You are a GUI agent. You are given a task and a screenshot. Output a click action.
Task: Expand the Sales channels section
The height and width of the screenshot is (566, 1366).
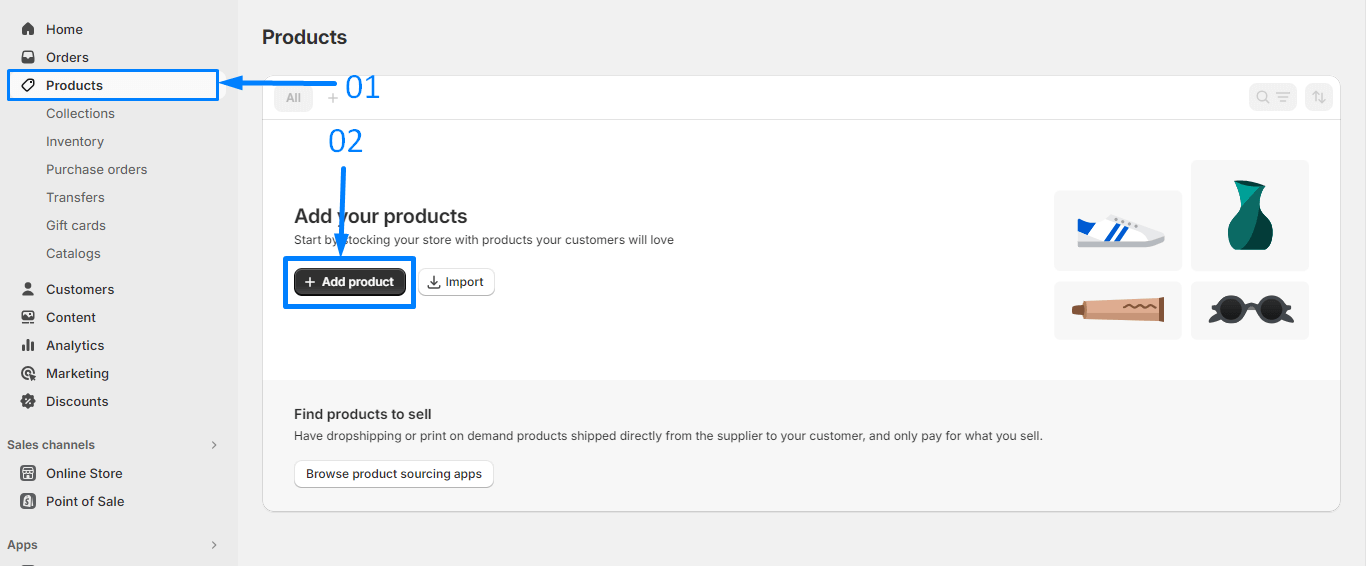(213, 445)
